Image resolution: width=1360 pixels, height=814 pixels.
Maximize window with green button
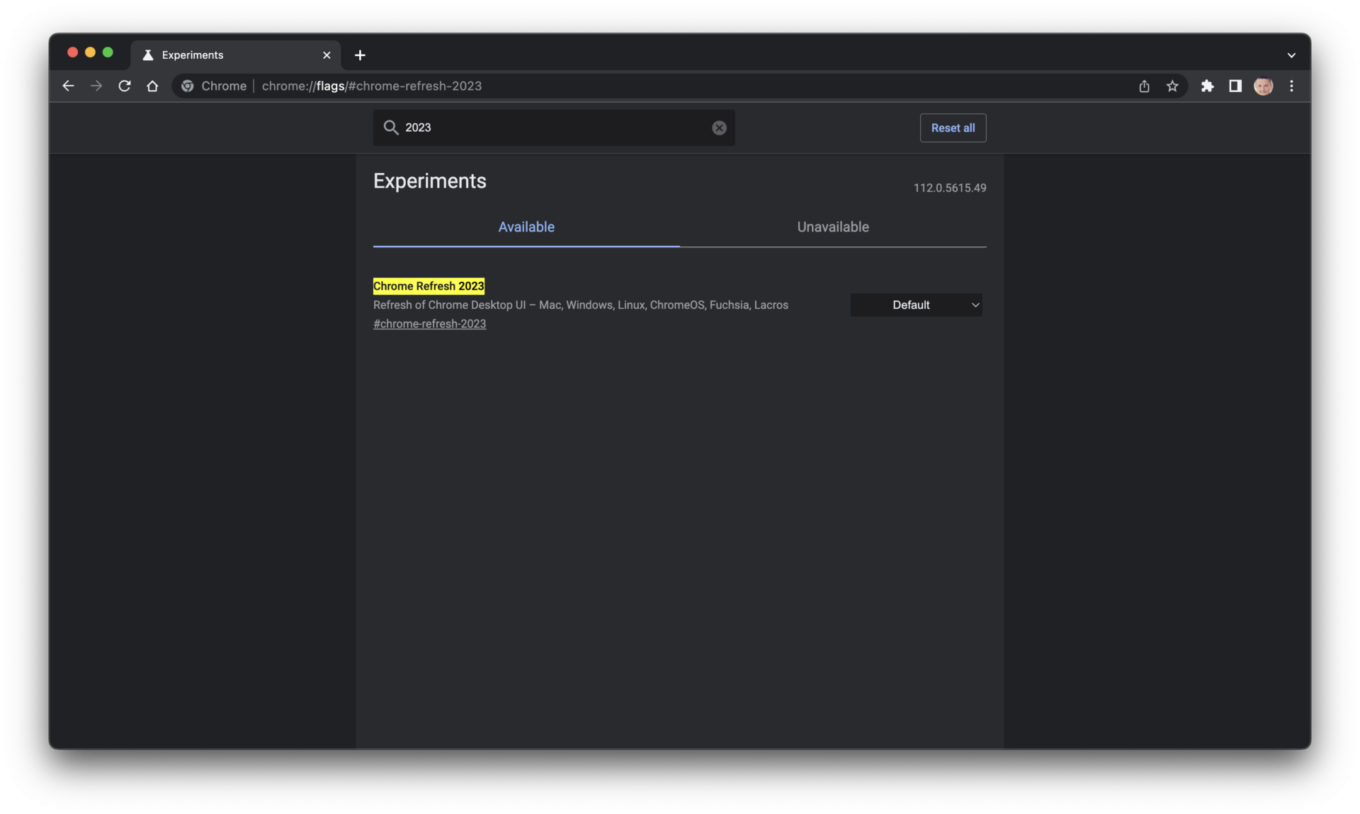point(108,52)
